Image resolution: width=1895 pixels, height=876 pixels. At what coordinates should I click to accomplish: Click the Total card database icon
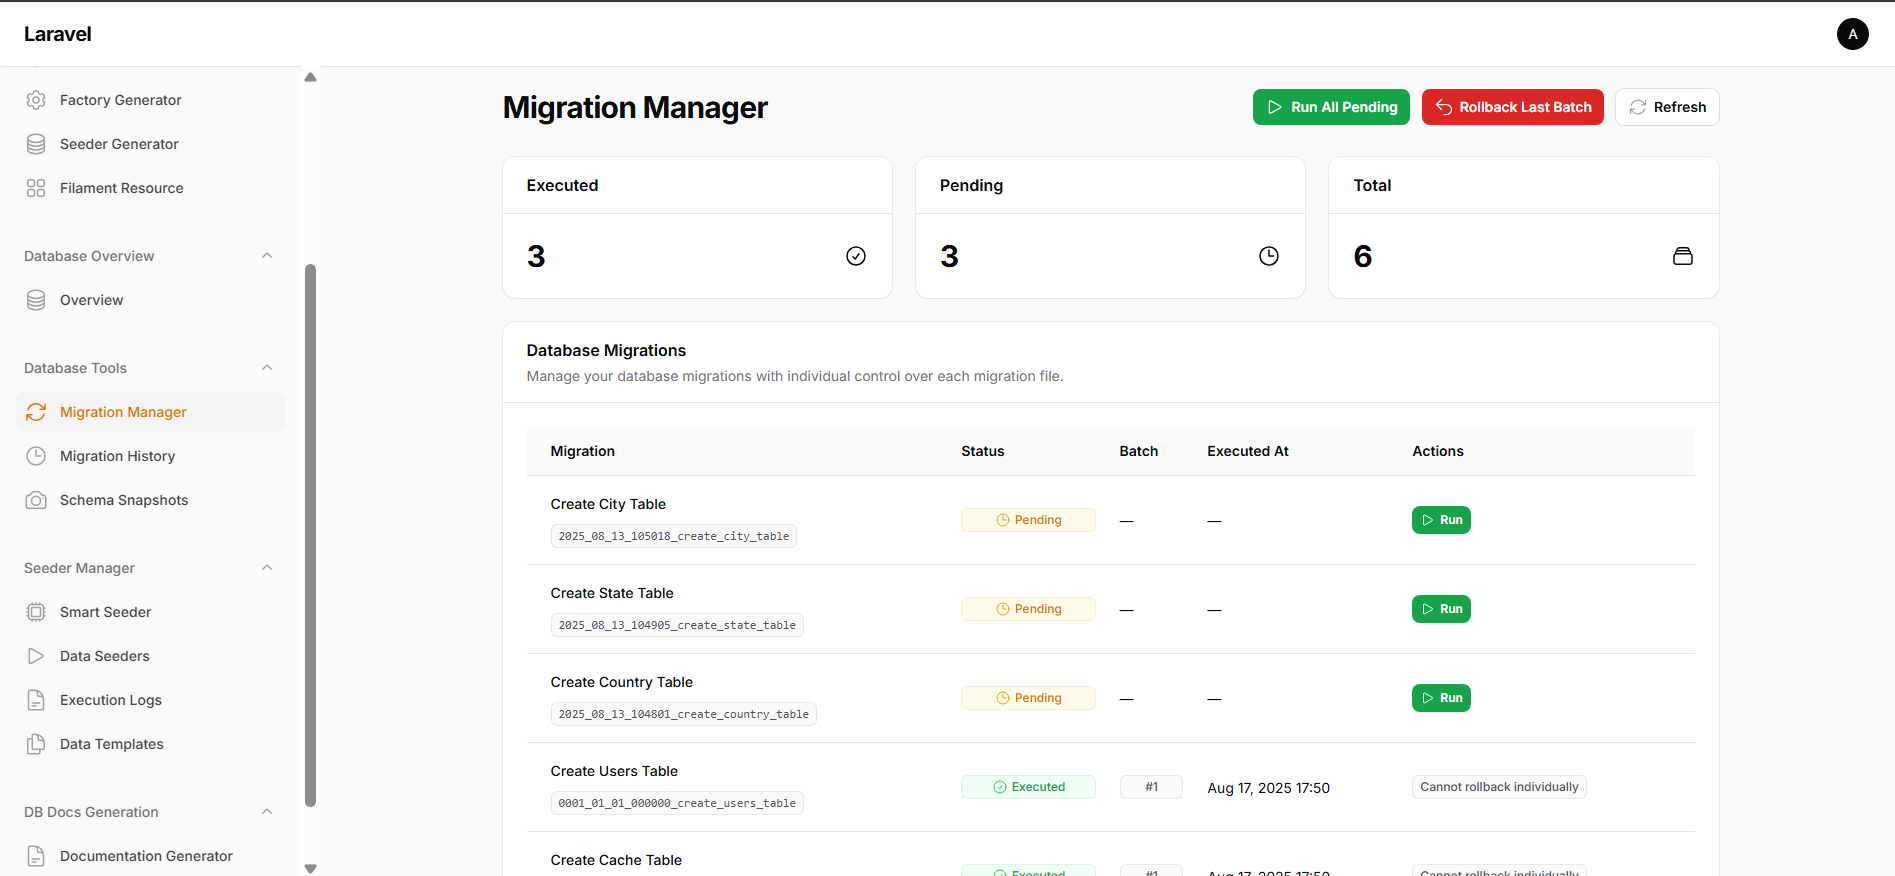pyautogui.click(x=1683, y=256)
